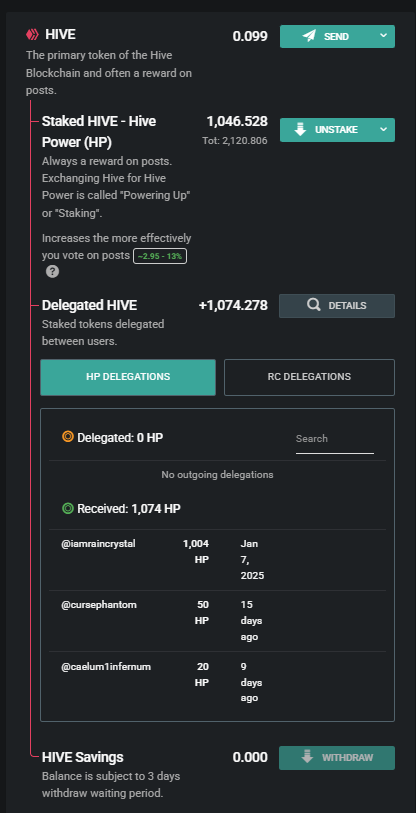
Task: Click the WITHDRAW button for HIVE Savings
Action: (x=337, y=758)
